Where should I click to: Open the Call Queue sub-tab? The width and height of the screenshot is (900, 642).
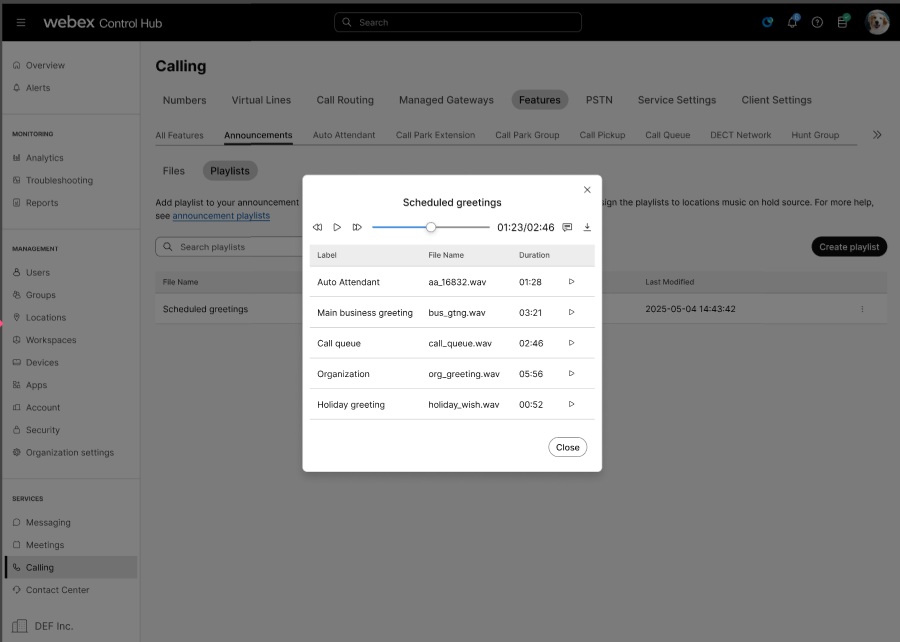click(x=668, y=135)
